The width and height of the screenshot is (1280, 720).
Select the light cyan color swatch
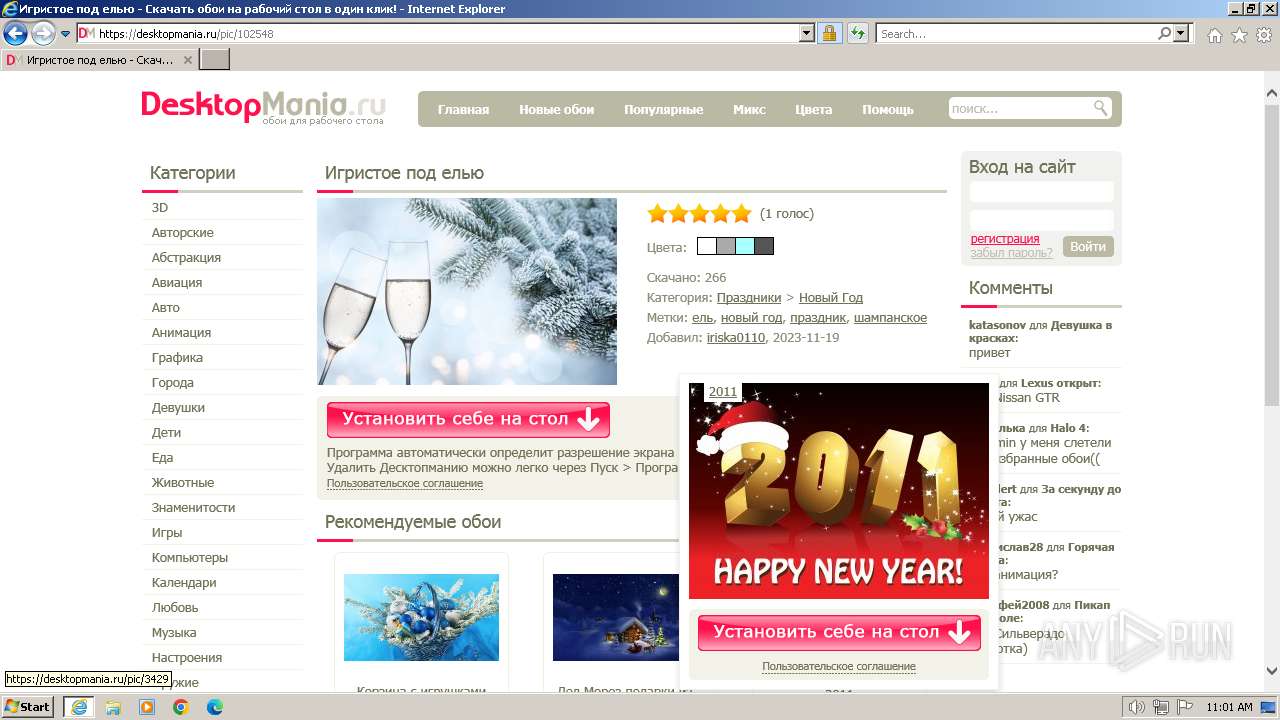coord(745,246)
